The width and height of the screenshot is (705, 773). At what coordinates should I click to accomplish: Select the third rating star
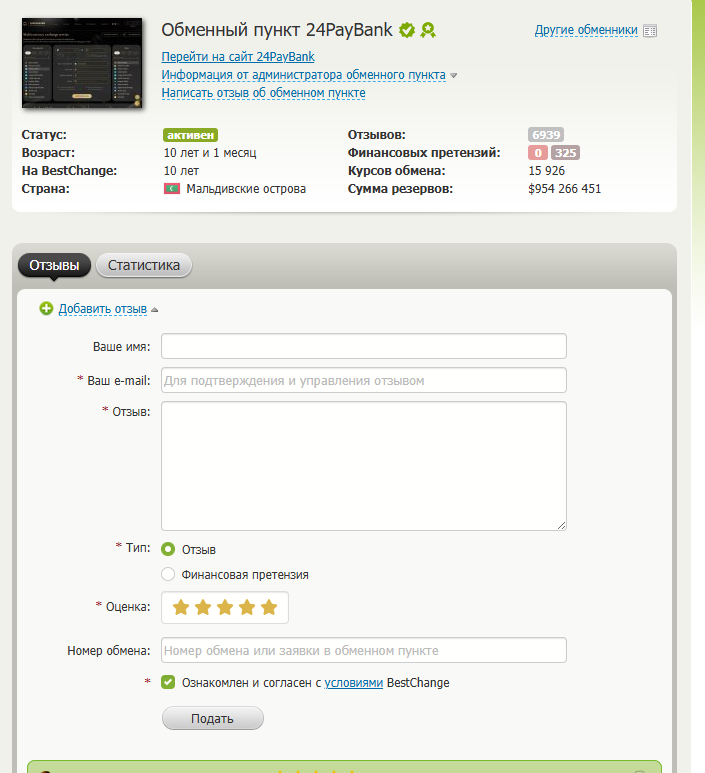[x=225, y=607]
